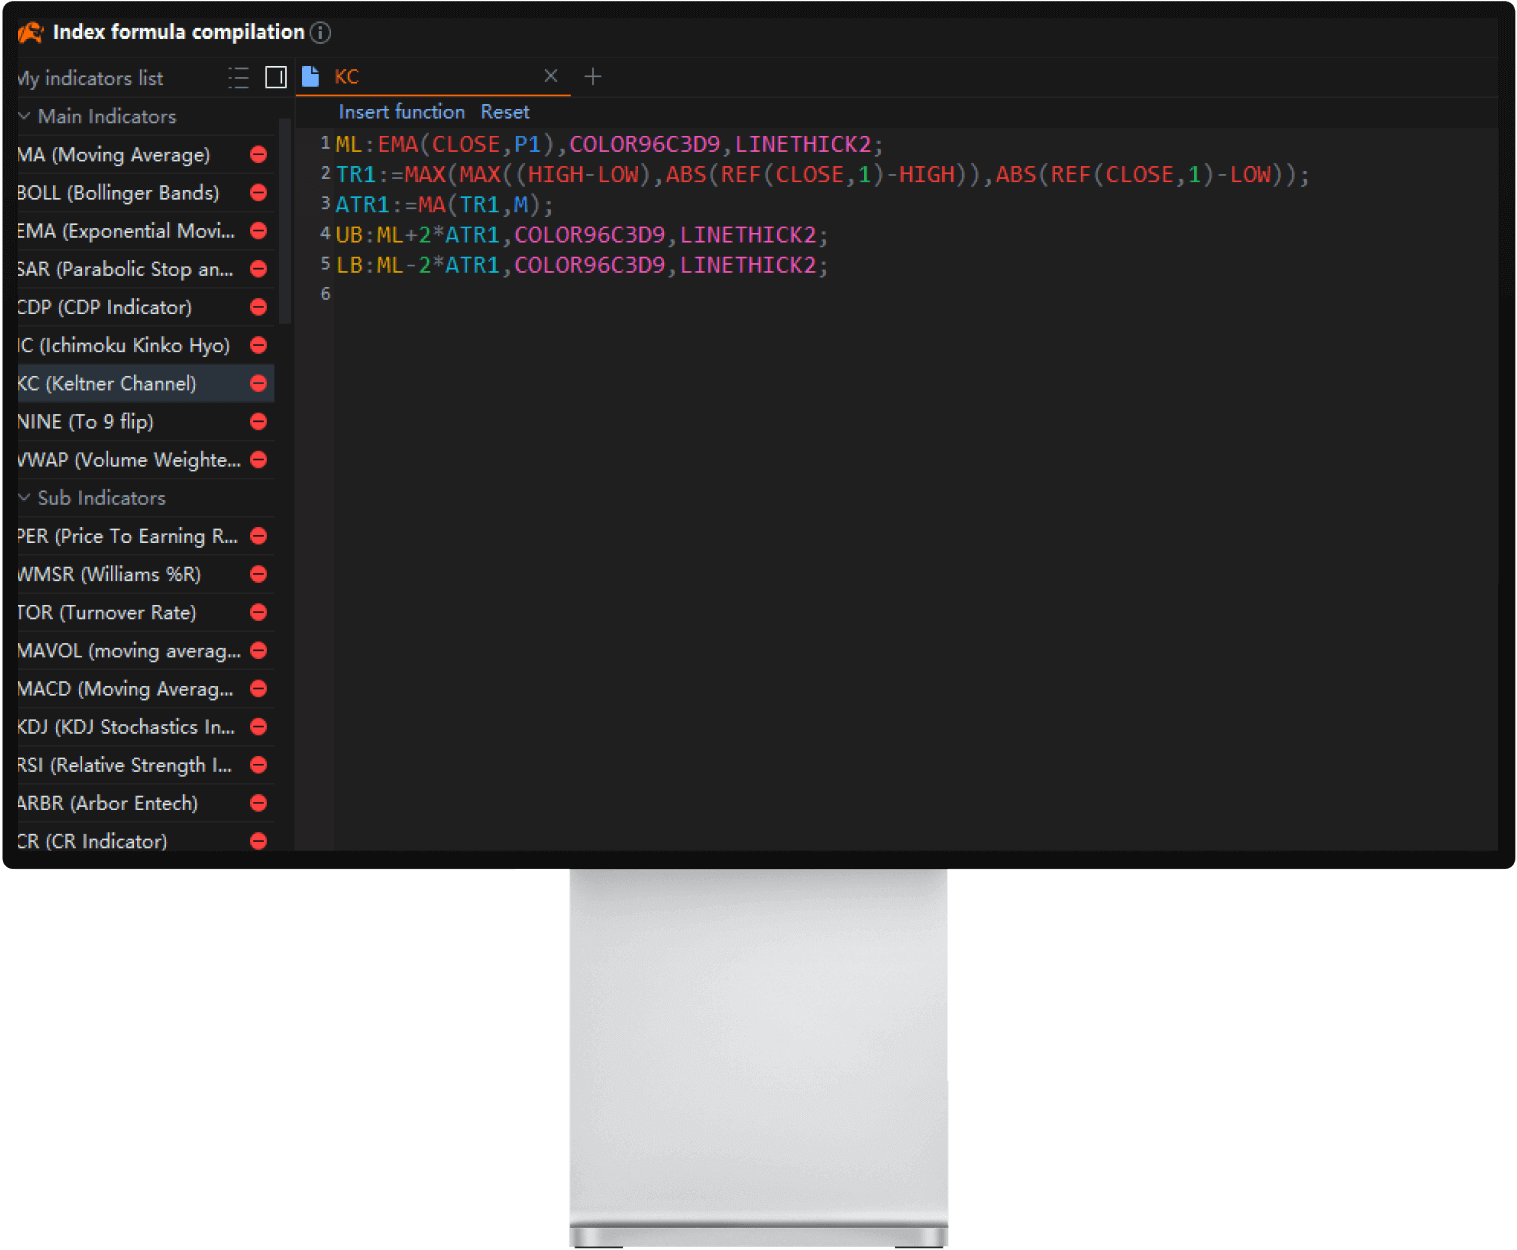
Task: Collapse the Sub Indicators section
Action: tap(23, 497)
